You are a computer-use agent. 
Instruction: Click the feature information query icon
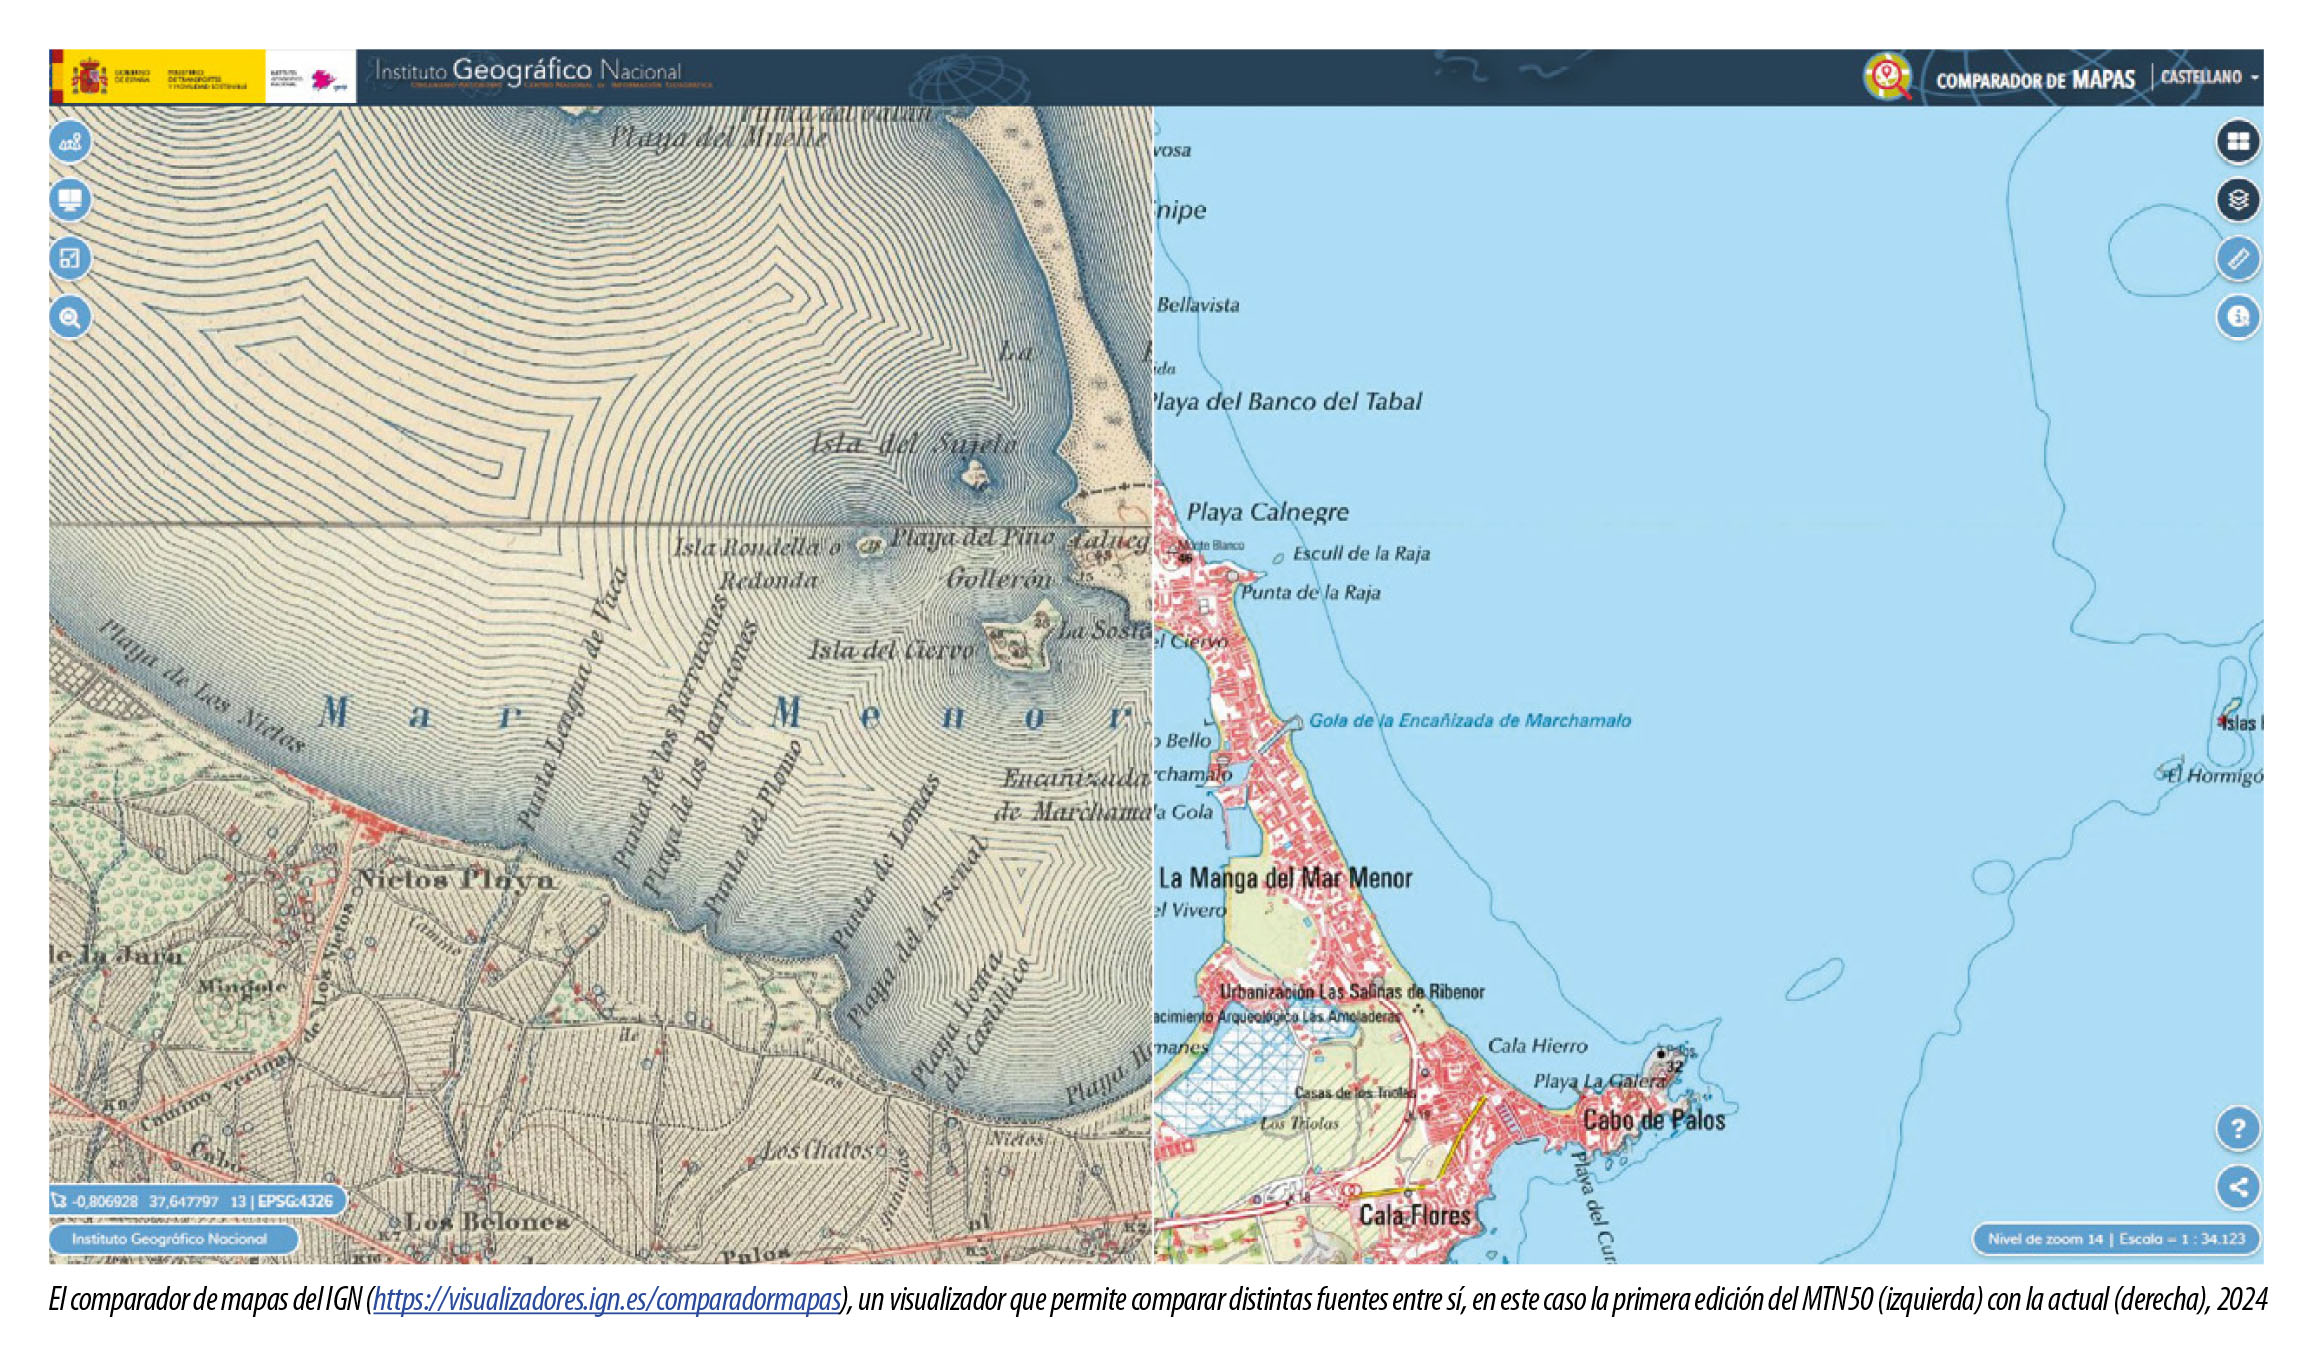[x=2238, y=318]
